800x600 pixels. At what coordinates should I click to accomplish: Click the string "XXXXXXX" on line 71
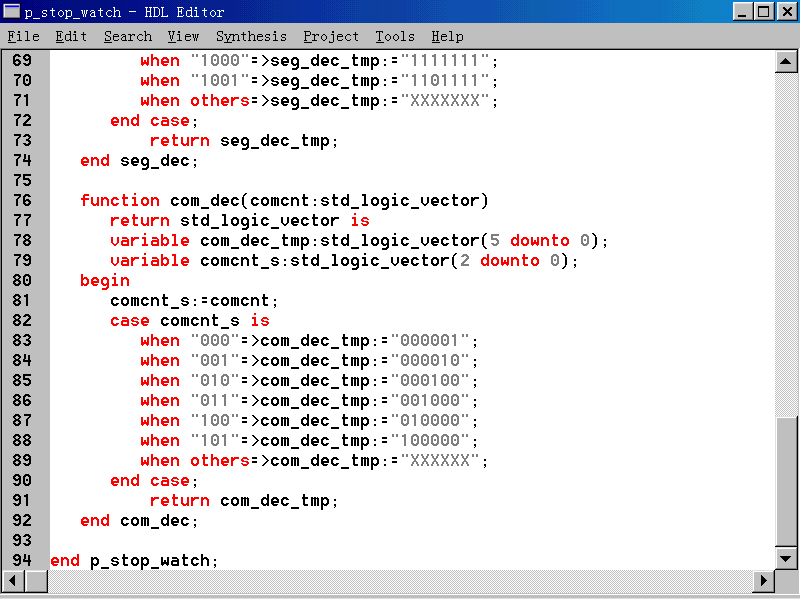coord(444,100)
